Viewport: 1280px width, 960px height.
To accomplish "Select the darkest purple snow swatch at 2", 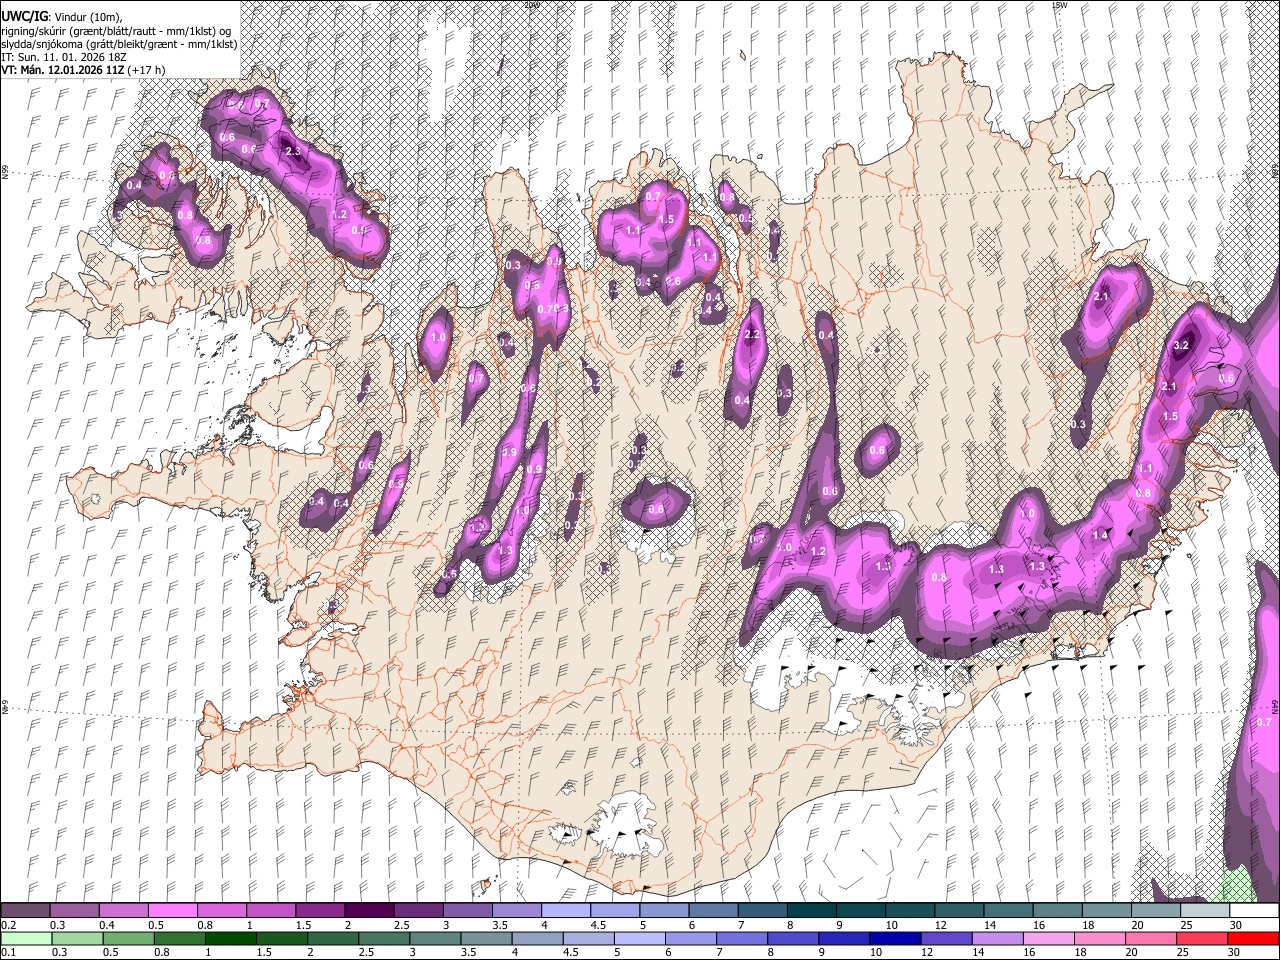I will coord(368,911).
